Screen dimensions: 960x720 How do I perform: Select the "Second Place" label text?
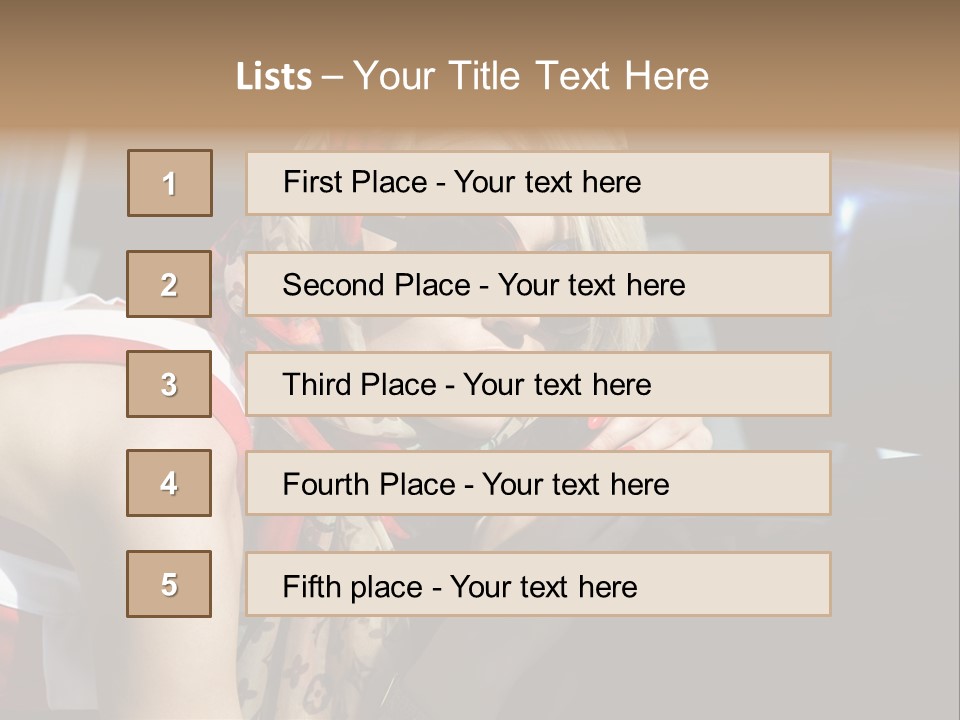tap(374, 285)
